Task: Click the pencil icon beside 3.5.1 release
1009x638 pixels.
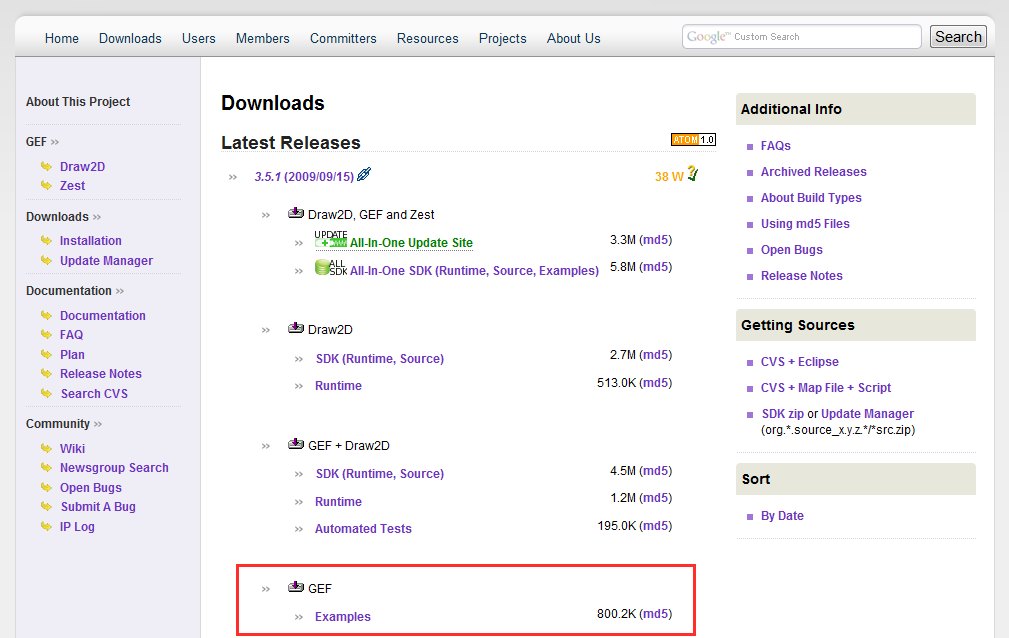Action: point(364,174)
